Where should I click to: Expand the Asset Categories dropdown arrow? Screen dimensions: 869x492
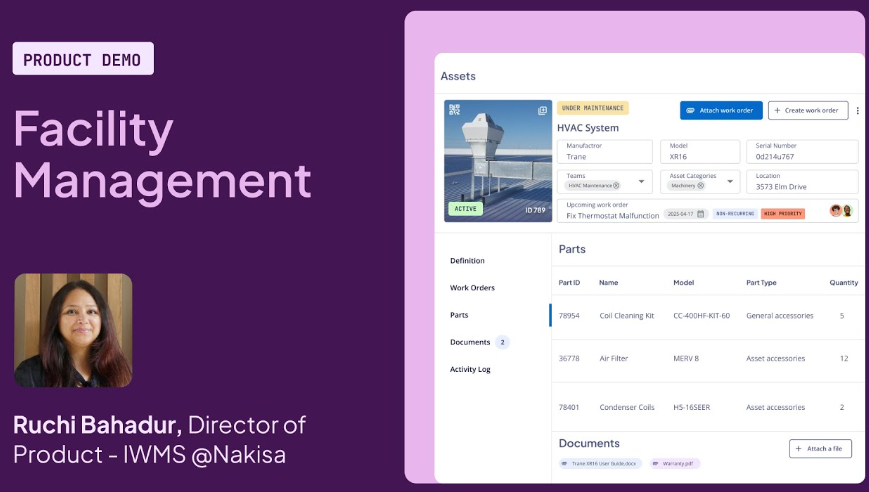tap(730, 182)
